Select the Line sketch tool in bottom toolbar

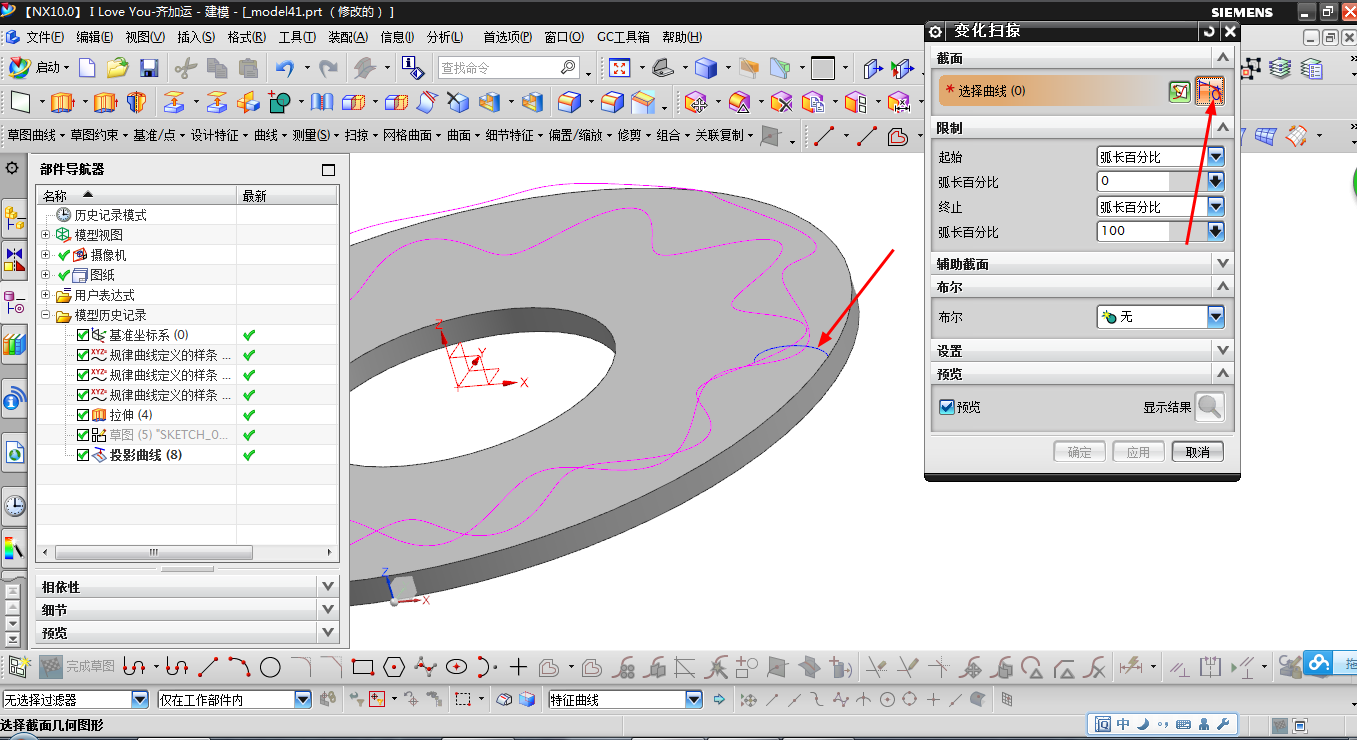208,667
